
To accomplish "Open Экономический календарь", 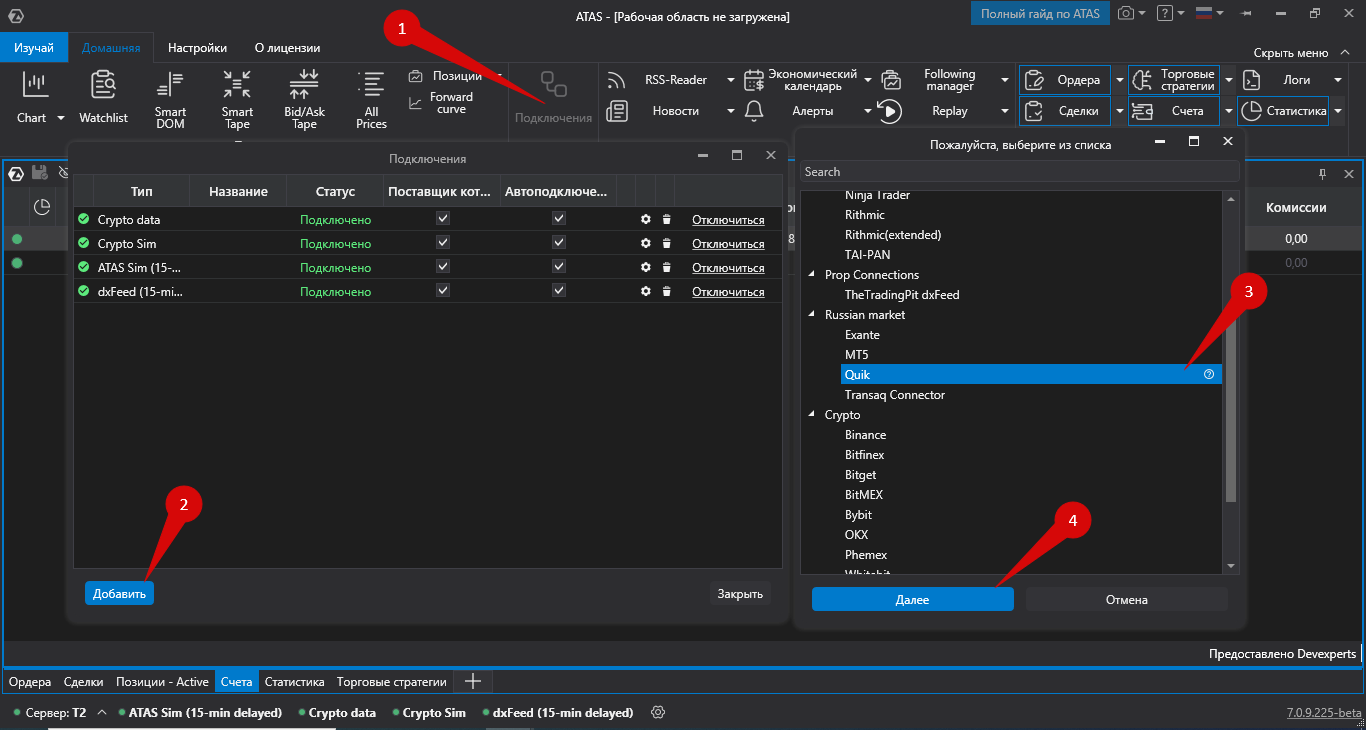I will click(801, 80).
